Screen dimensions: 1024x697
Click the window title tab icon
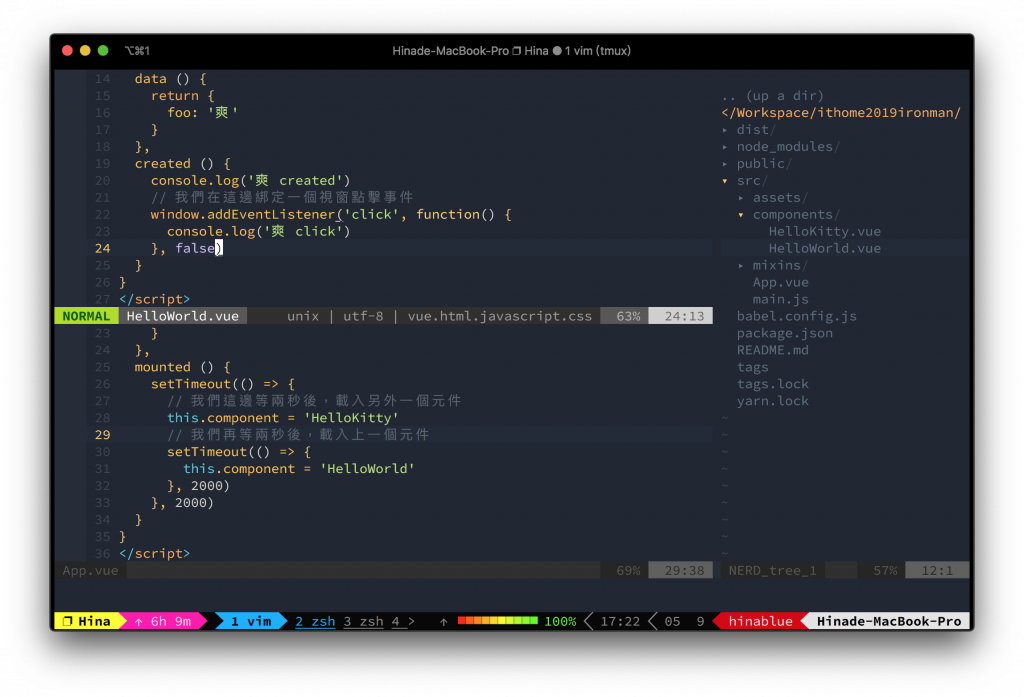point(517,51)
